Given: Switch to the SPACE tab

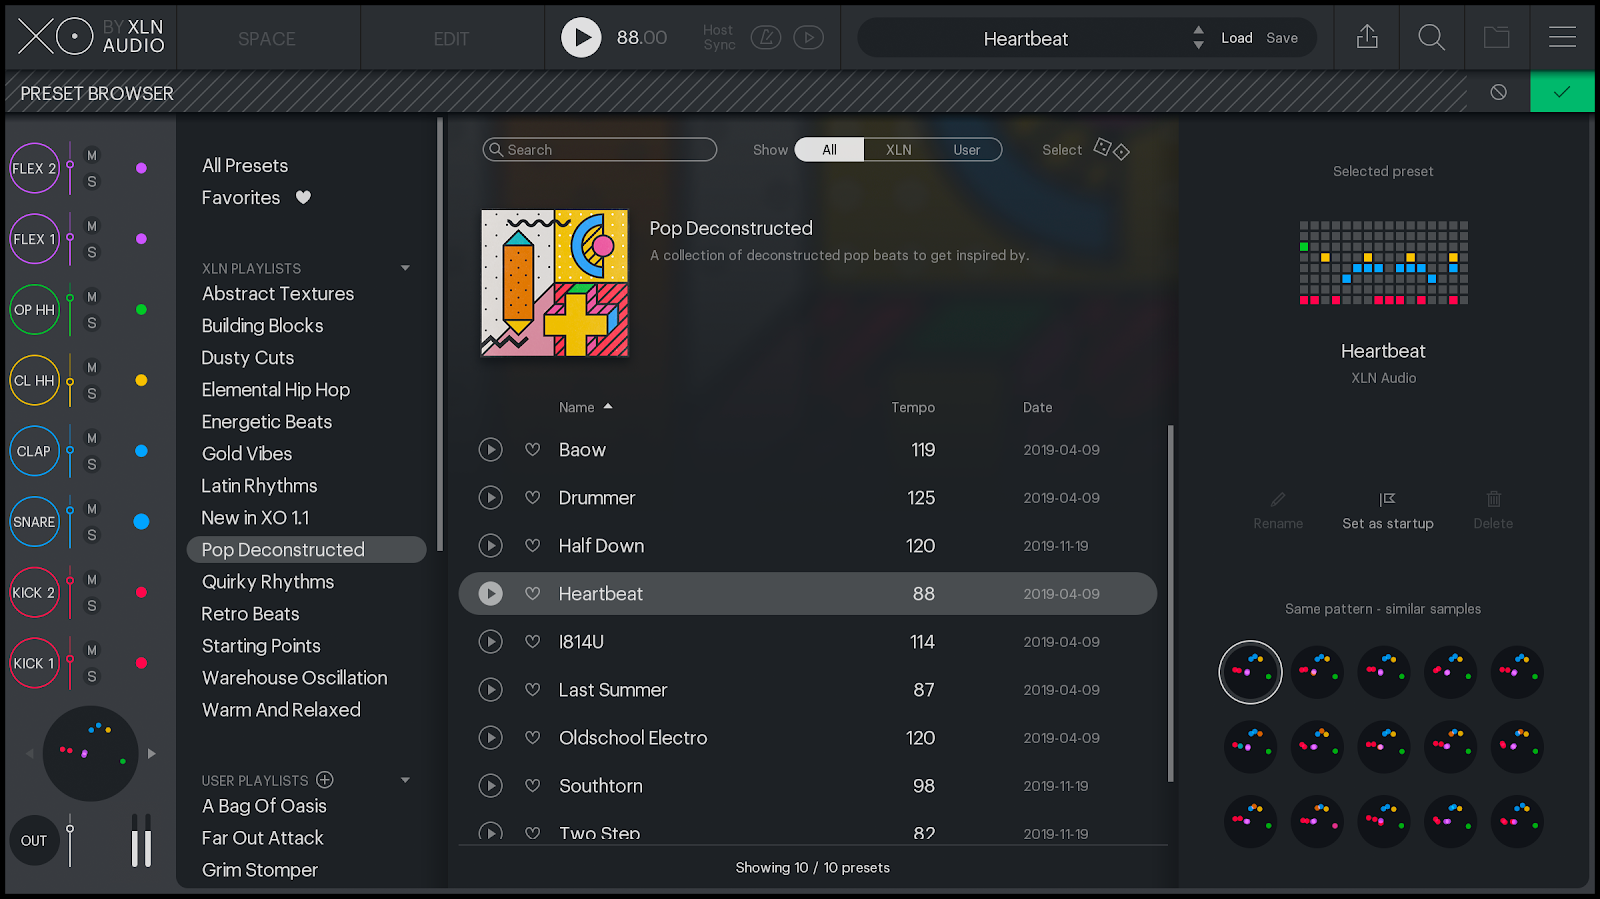Looking at the screenshot, I should tap(267, 39).
